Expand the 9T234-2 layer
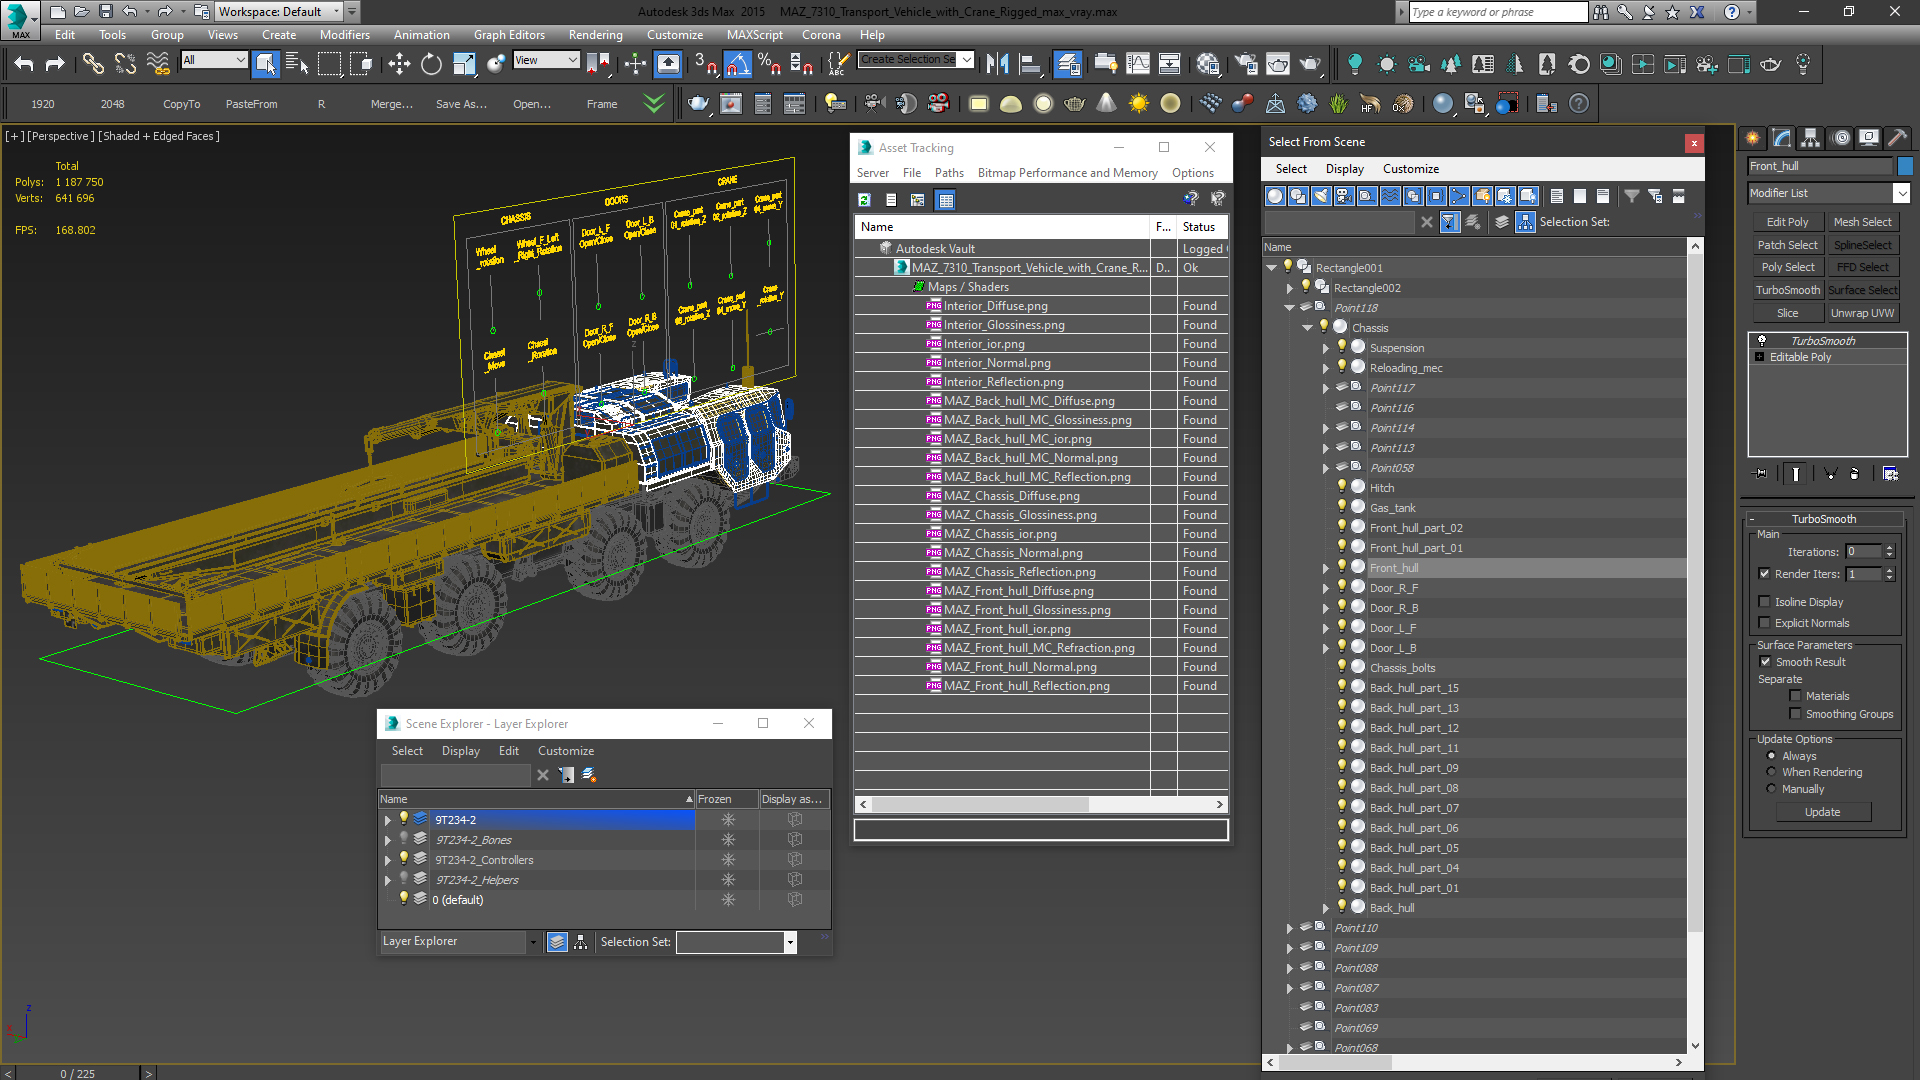This screenshot has width=1920, height=1080. click(x=388, y=820)
